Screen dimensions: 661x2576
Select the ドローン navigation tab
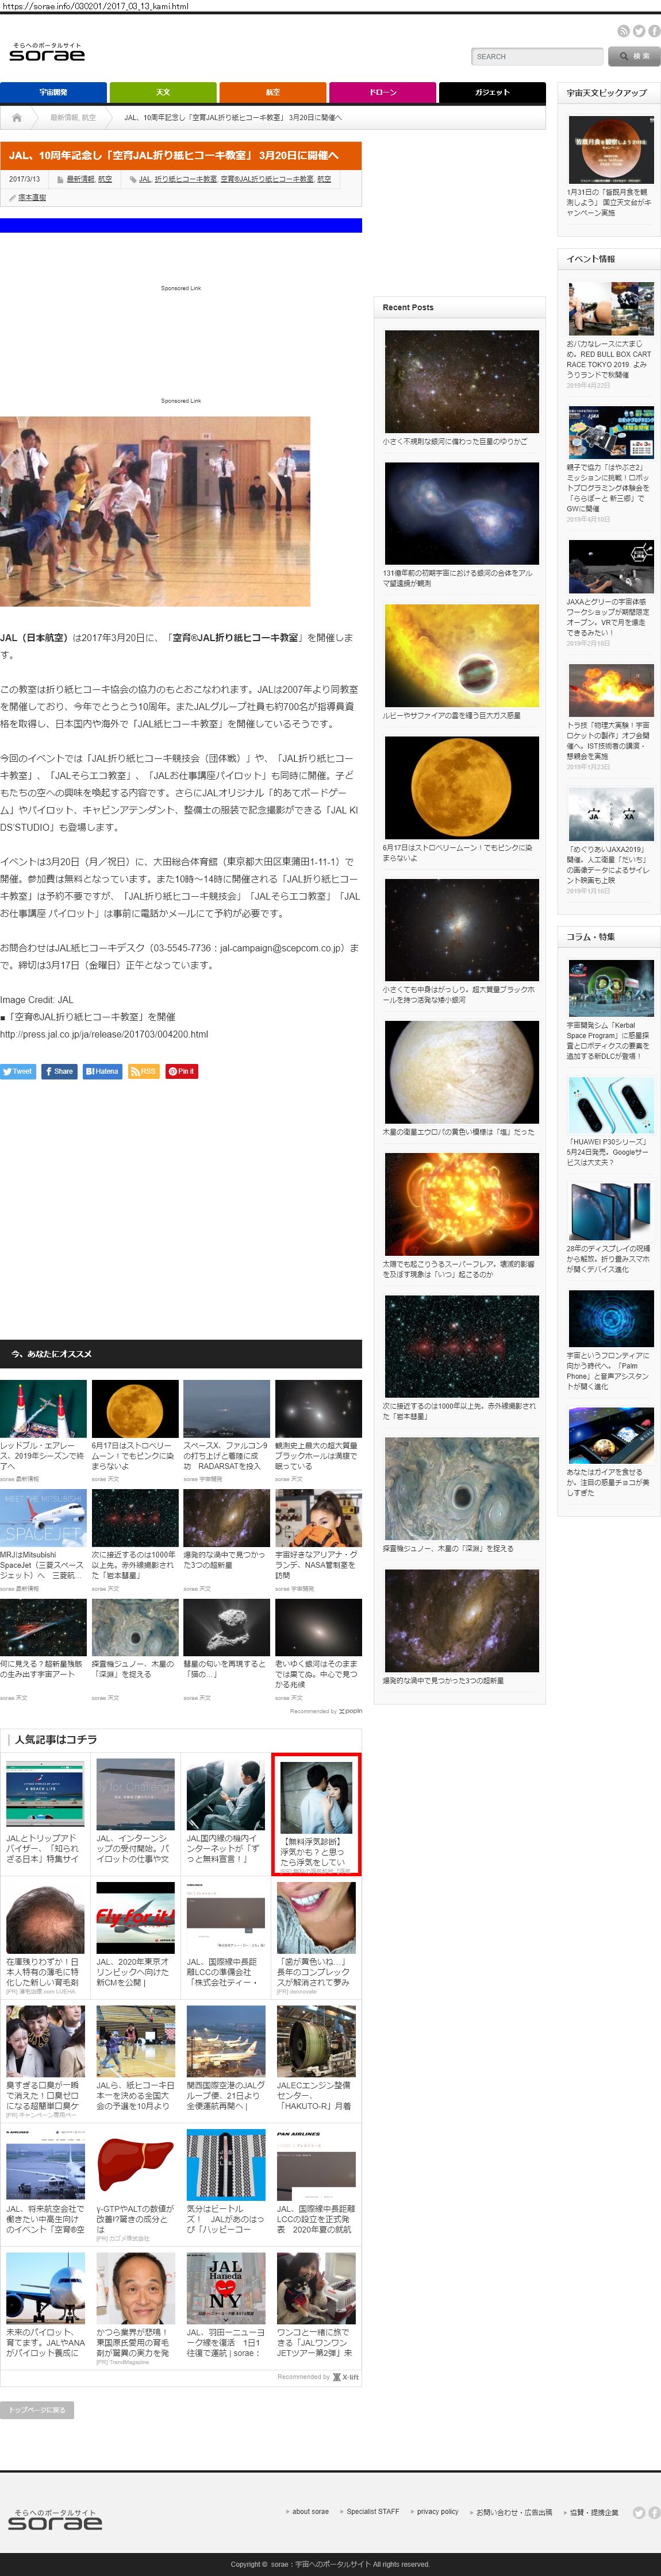tap(382, 92)
